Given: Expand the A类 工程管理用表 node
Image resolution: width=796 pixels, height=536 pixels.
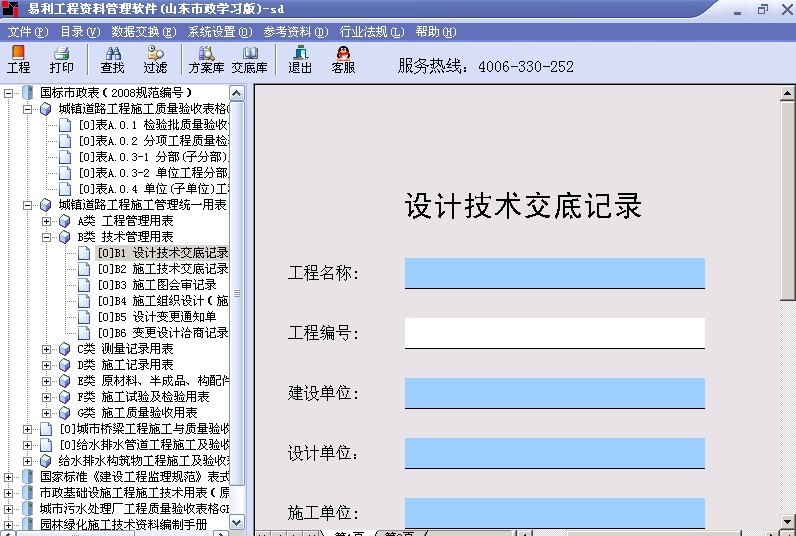Looking at the screenshot, I should click(47, 221).
